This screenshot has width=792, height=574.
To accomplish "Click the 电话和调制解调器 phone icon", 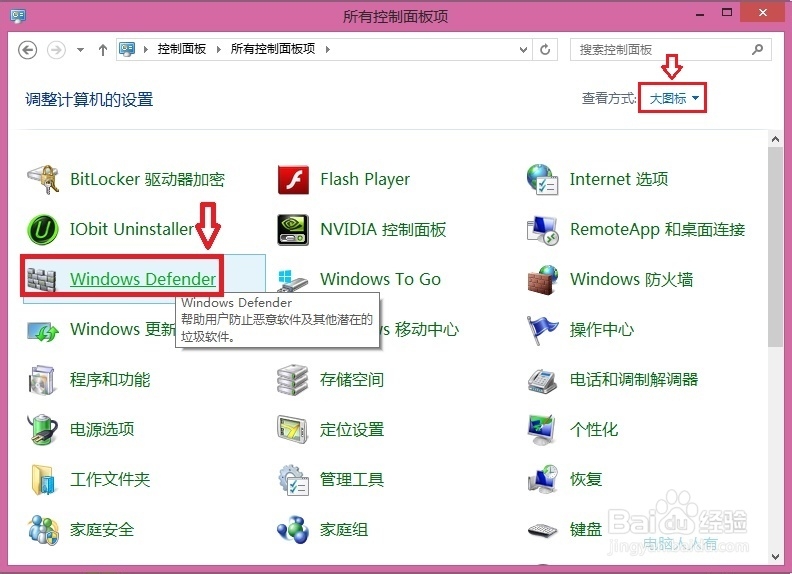I will point(542,380).
